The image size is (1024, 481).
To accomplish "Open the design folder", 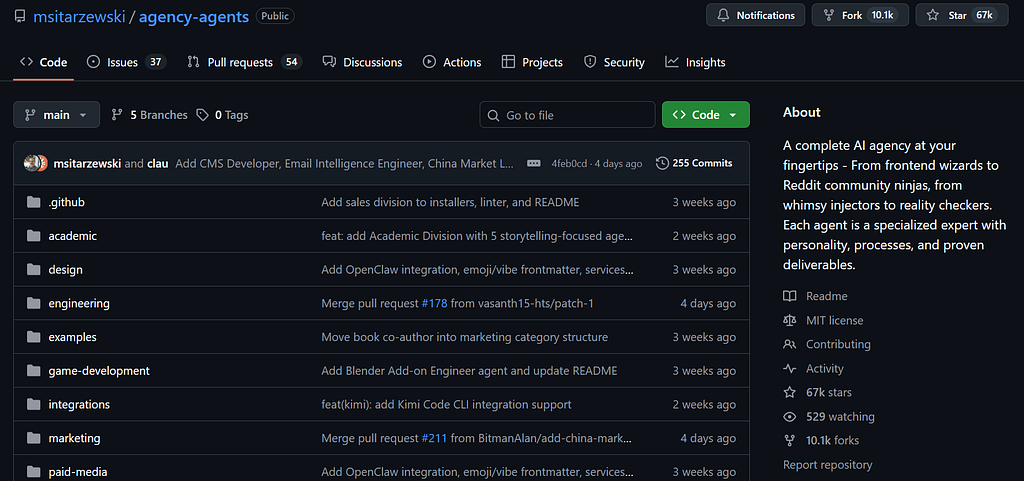I will coord(65,270).
